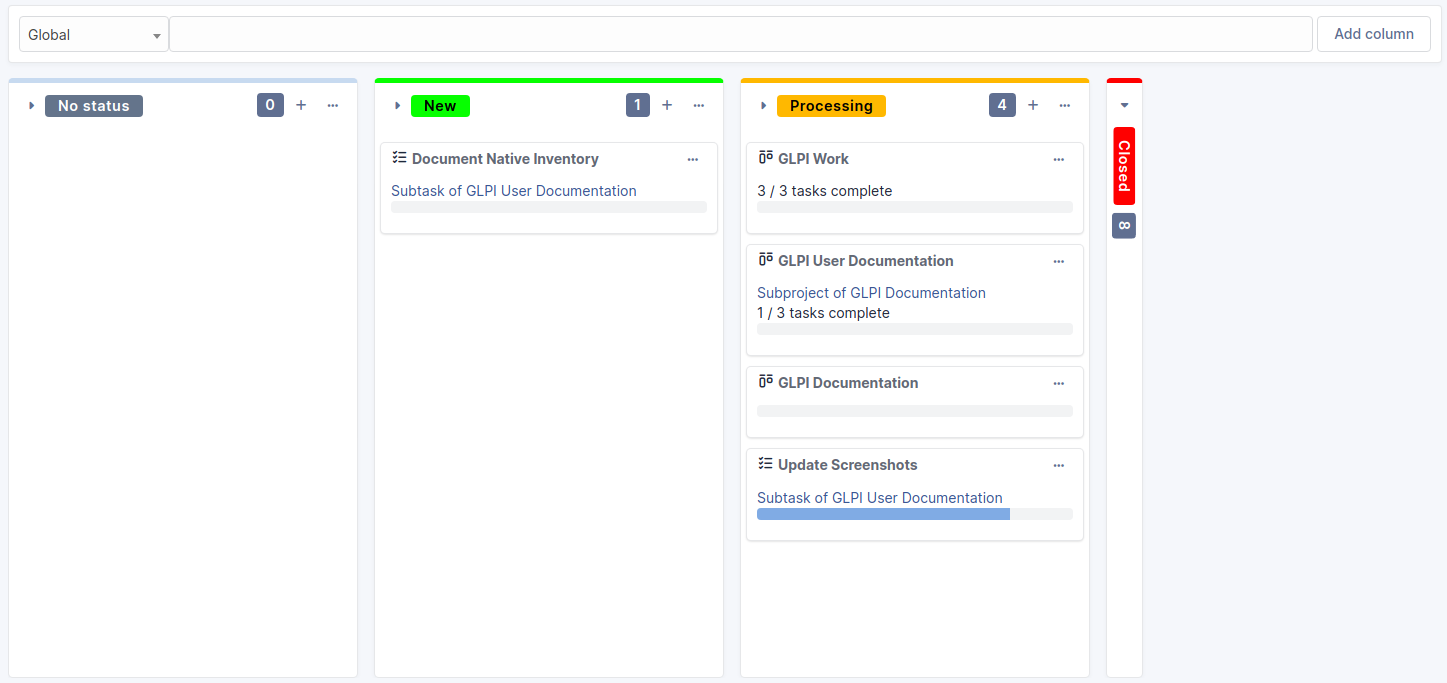Open GLPI Work card title

813,159
